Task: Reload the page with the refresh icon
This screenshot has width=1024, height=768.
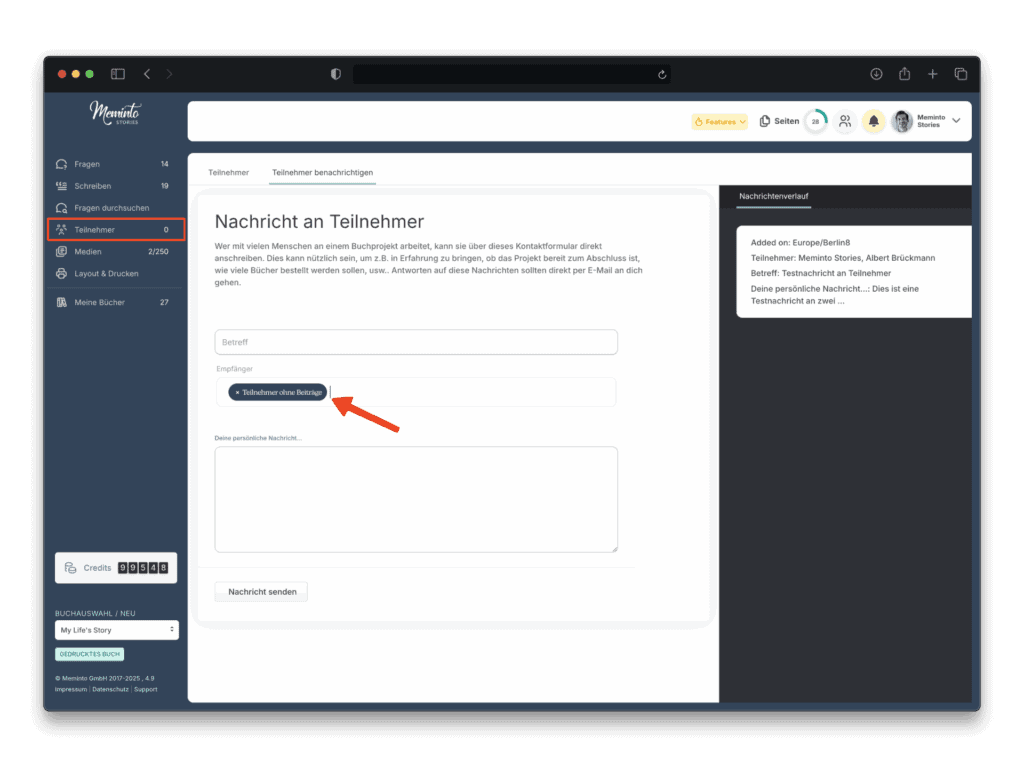Action: [662, 74]
